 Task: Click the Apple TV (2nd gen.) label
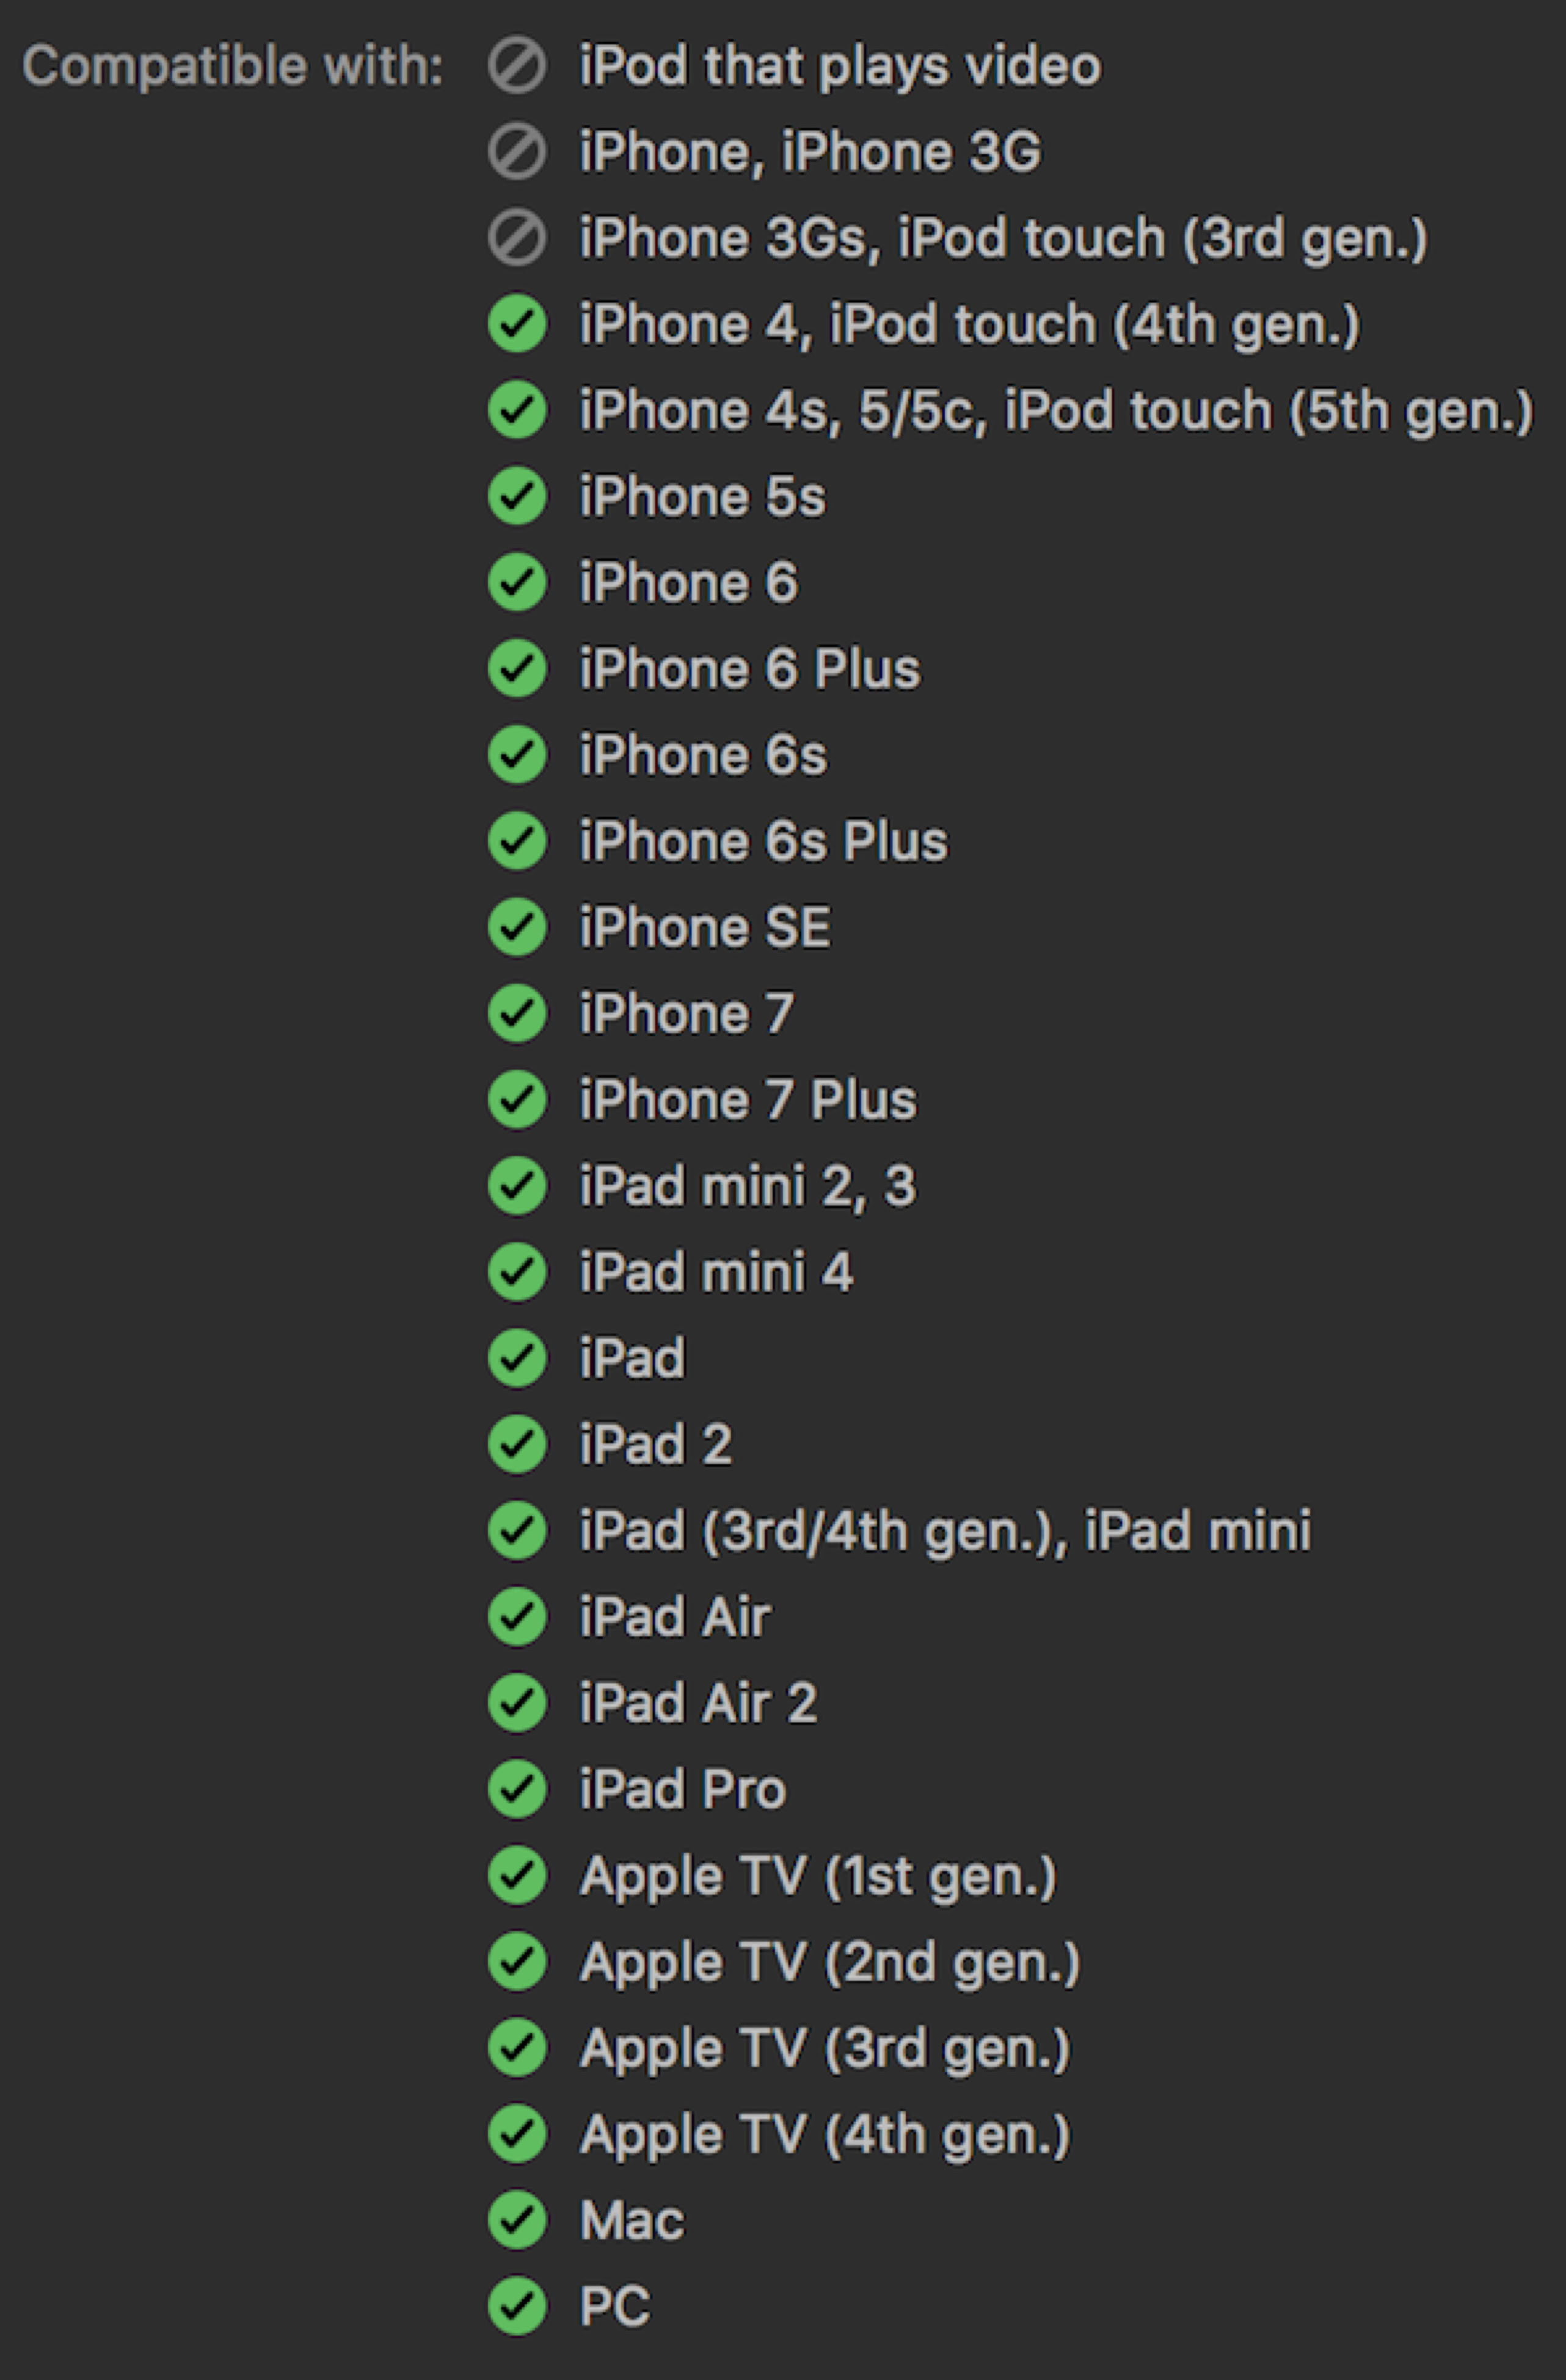(830, 1962)
